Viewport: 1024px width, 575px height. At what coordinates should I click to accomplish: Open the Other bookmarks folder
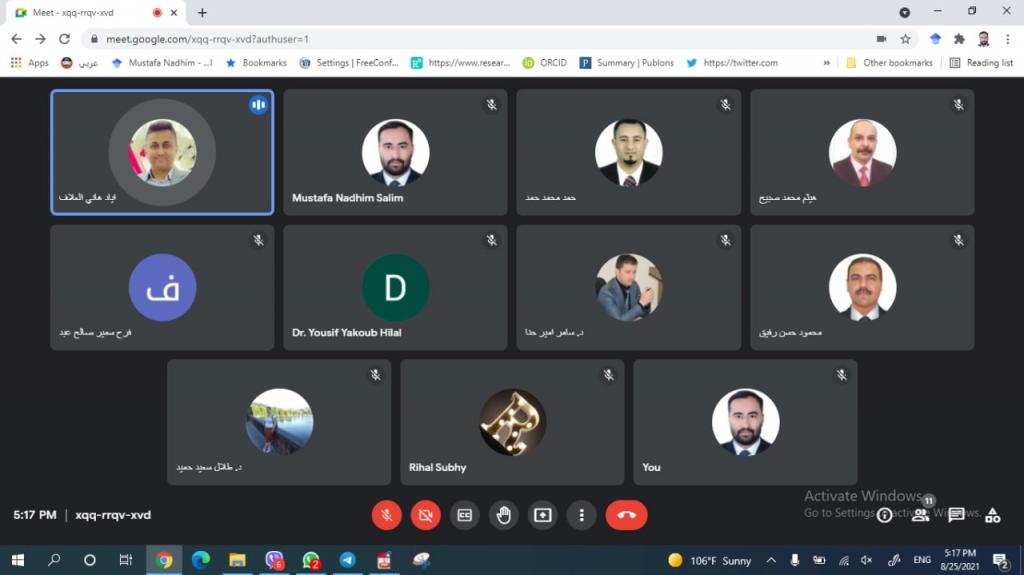click(889, 63)
